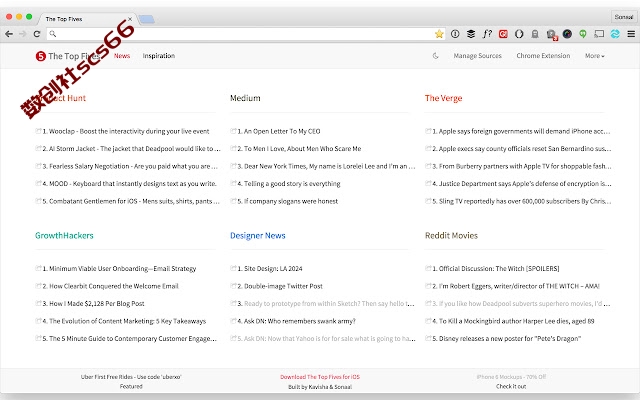Image resolution: width=640 pixels, height=400 pixels.
Task: Click the icon beside An Open Letter To My CEO
Action: tap(233, 131)
